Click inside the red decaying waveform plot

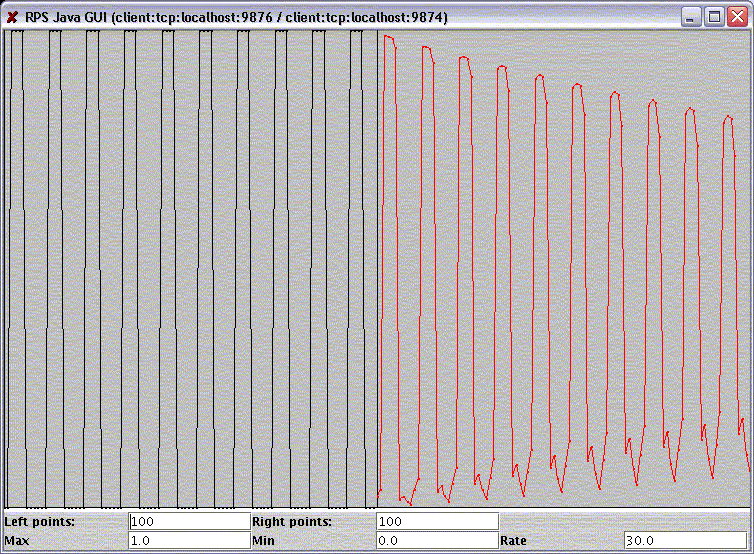(x=565, y=270)
